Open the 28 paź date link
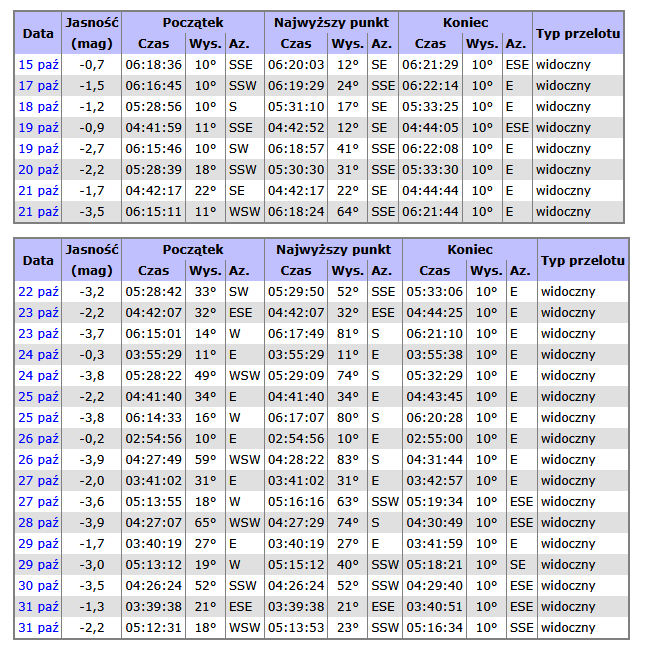The width and height of the screenshot is (651, 665). click(38, 522)
